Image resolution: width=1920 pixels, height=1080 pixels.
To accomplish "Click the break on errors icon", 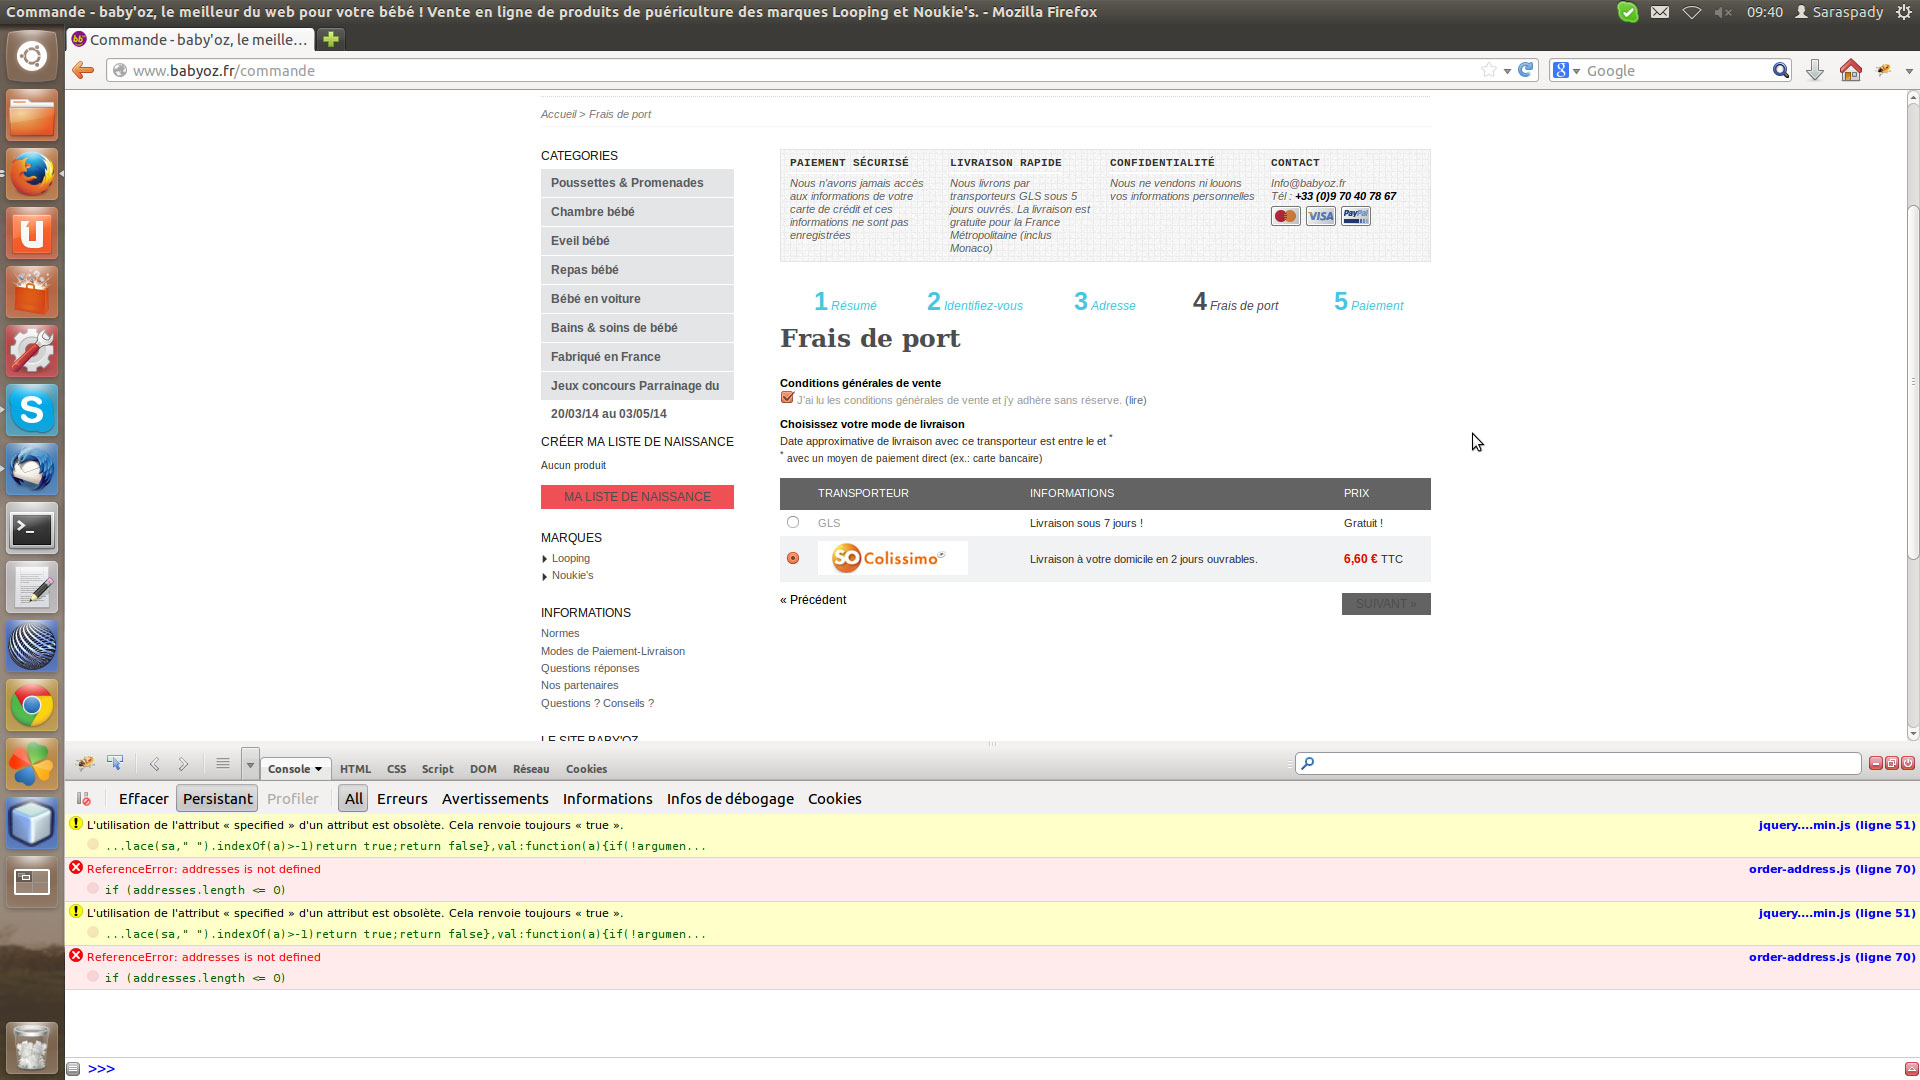I will (x=84, y=799).
